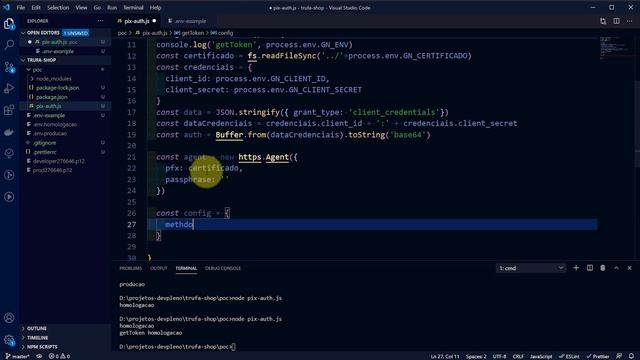Click Prettier status in status bar

pos(598,356)
